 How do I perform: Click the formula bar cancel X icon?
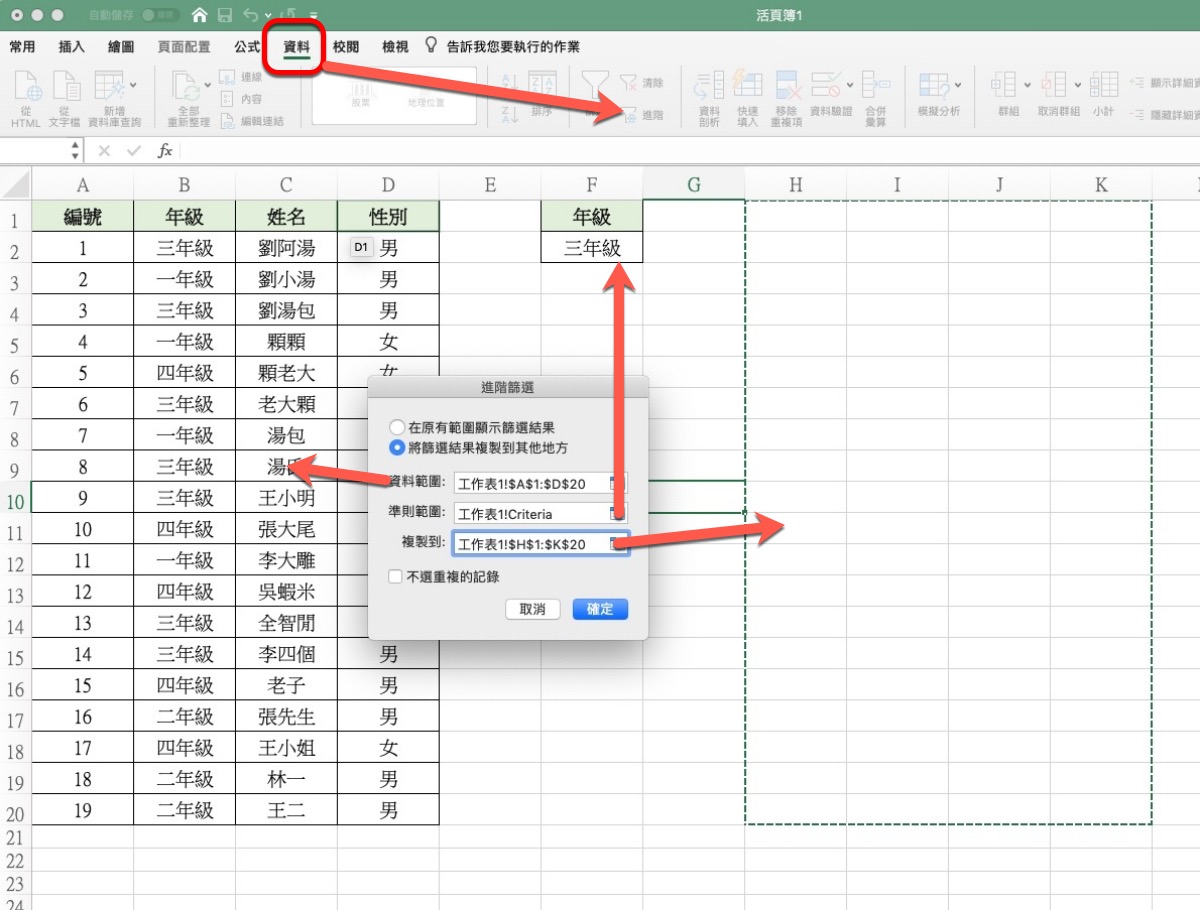(x=104, y=151)
